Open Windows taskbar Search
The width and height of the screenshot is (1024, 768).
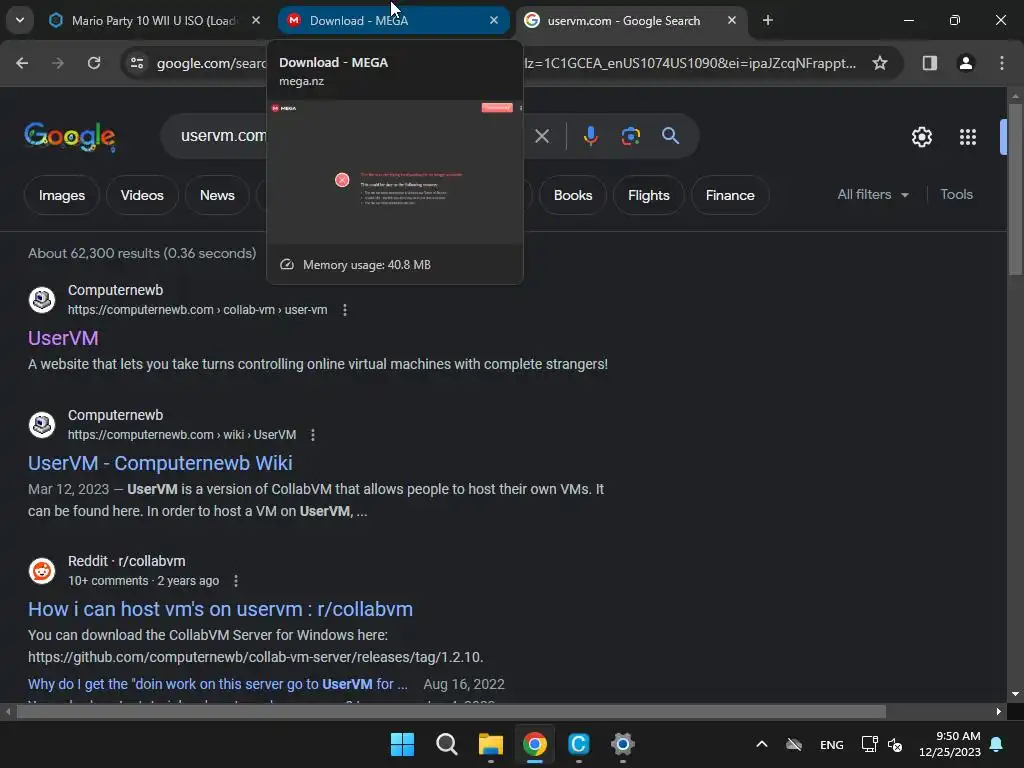point(447,744)
